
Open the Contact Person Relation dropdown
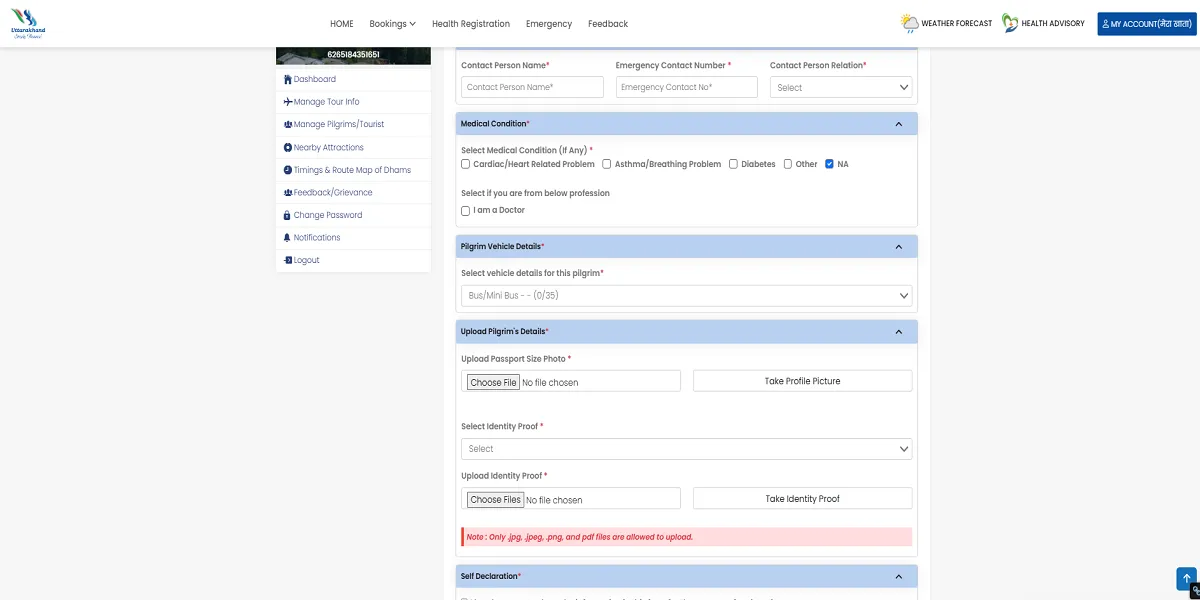pyautogui.click(x=840, y=87)
